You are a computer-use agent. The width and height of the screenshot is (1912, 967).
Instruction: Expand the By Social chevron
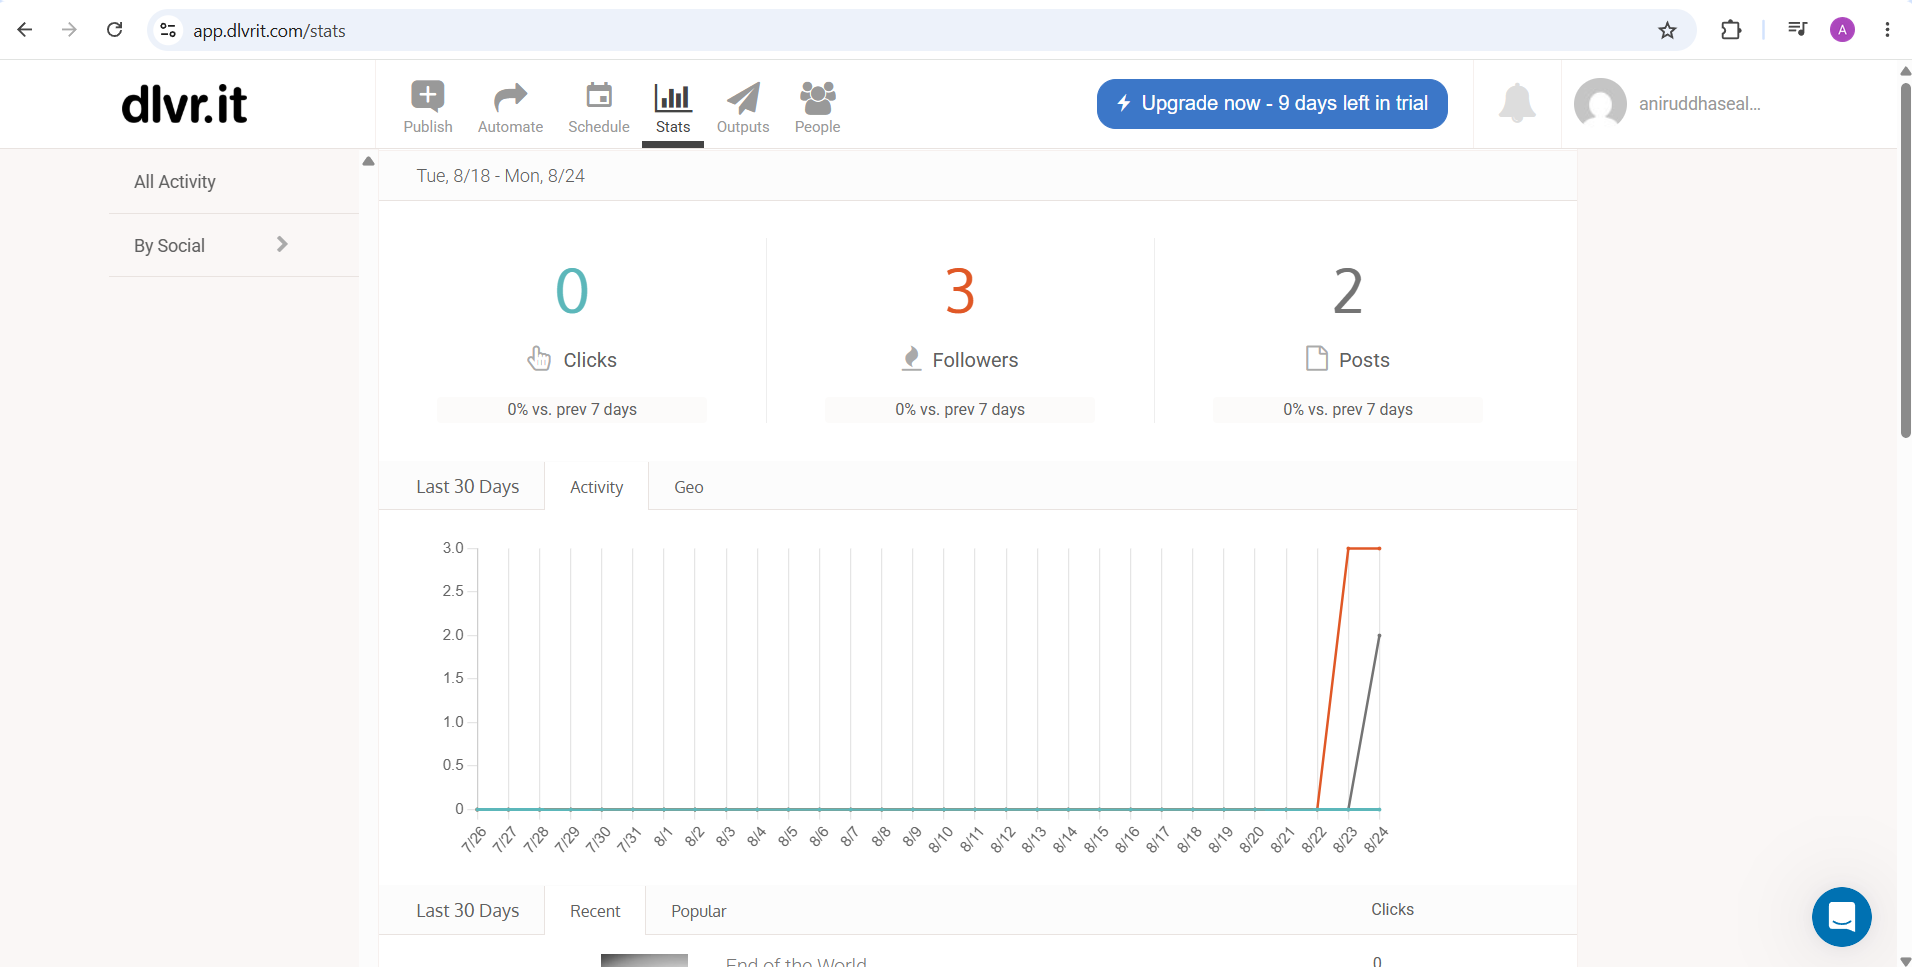pyautogui.click(x=282, y=244)
